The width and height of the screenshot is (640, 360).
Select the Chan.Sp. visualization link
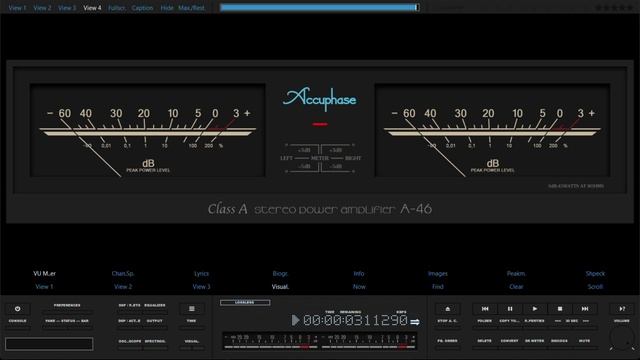(x=123, y=273)
